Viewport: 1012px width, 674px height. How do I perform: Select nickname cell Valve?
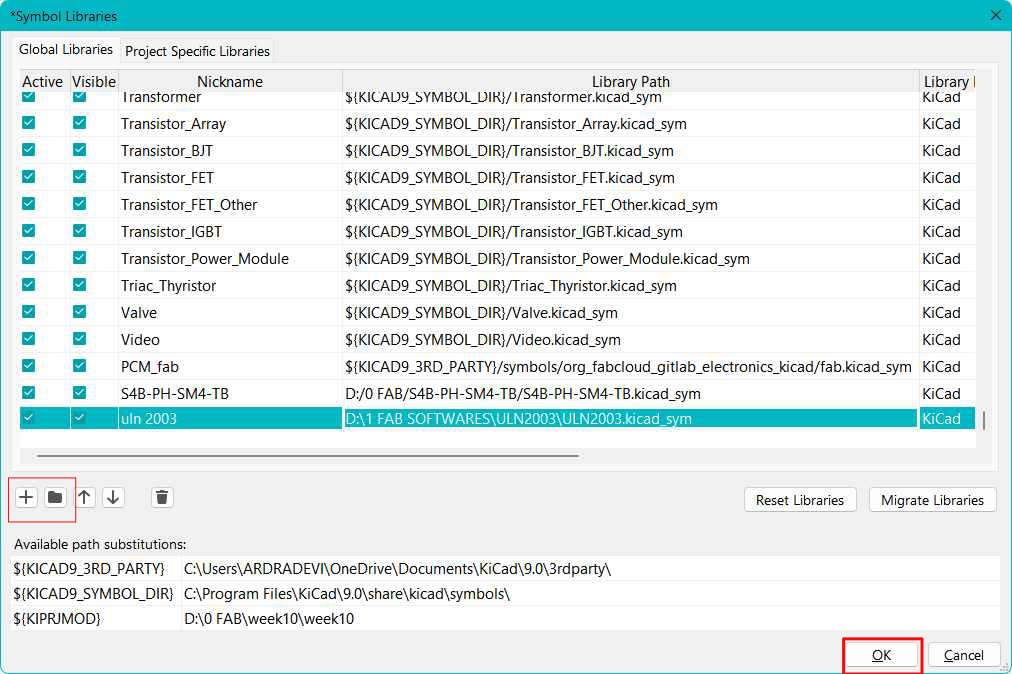(x=230, y=312)
